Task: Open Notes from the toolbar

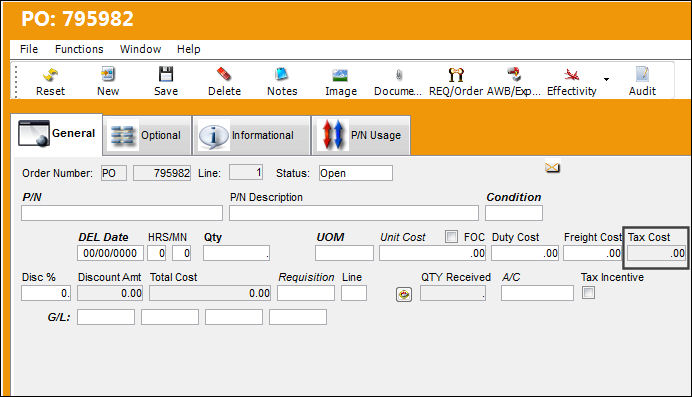Action: [282, 74]
